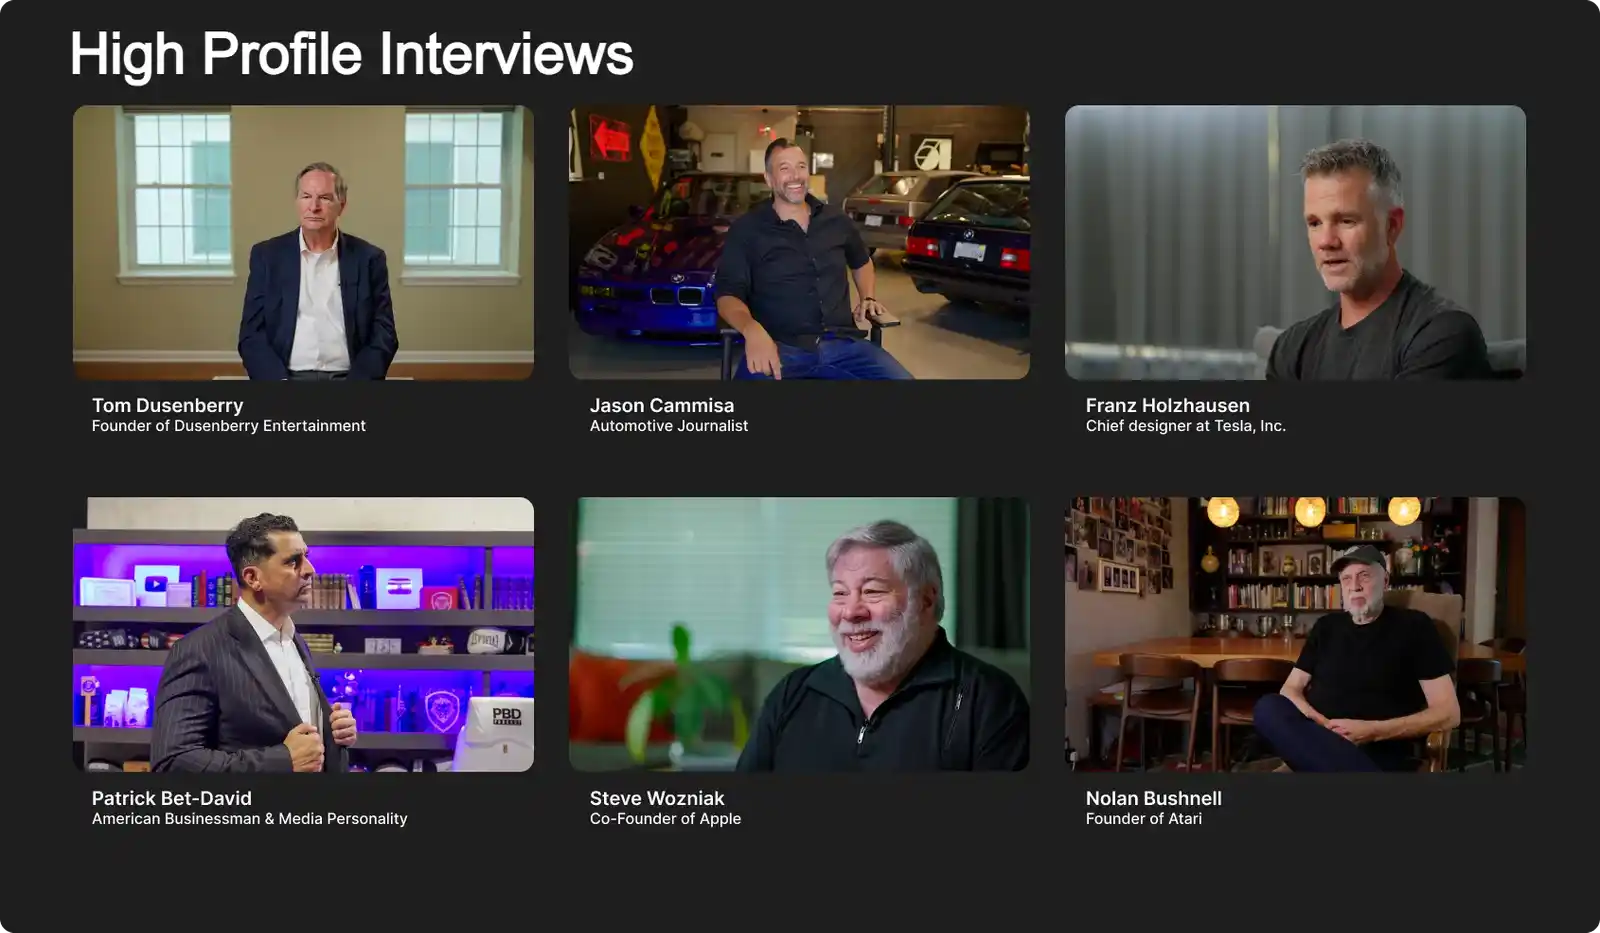
Task: Click the Automotive Journalist caption
Action: click(x=668, y=426)
